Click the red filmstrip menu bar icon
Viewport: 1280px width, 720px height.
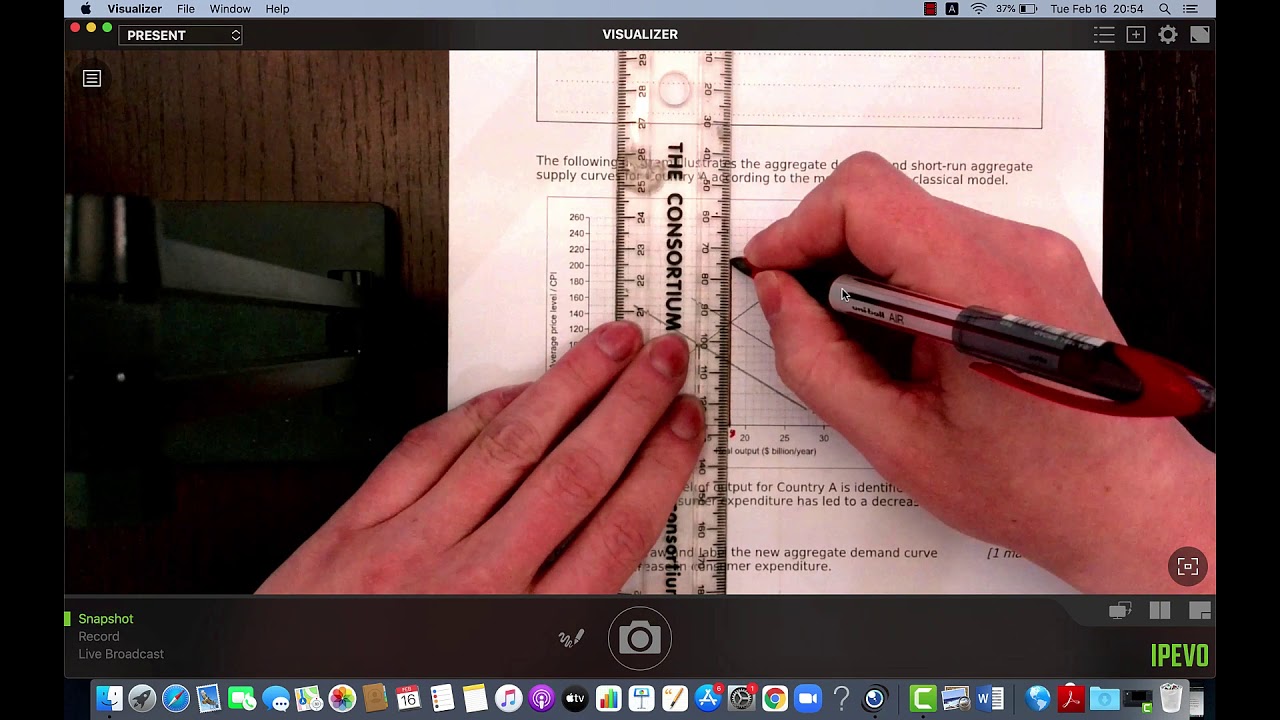pyautogui.click(x=930, y=9)
